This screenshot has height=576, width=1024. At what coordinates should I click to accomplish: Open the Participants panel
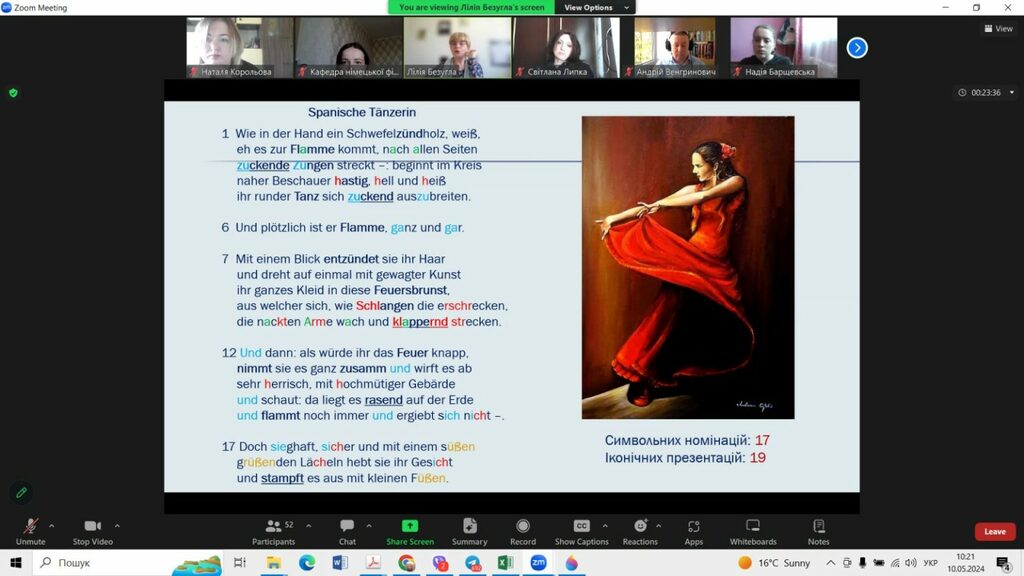[274, 532]
